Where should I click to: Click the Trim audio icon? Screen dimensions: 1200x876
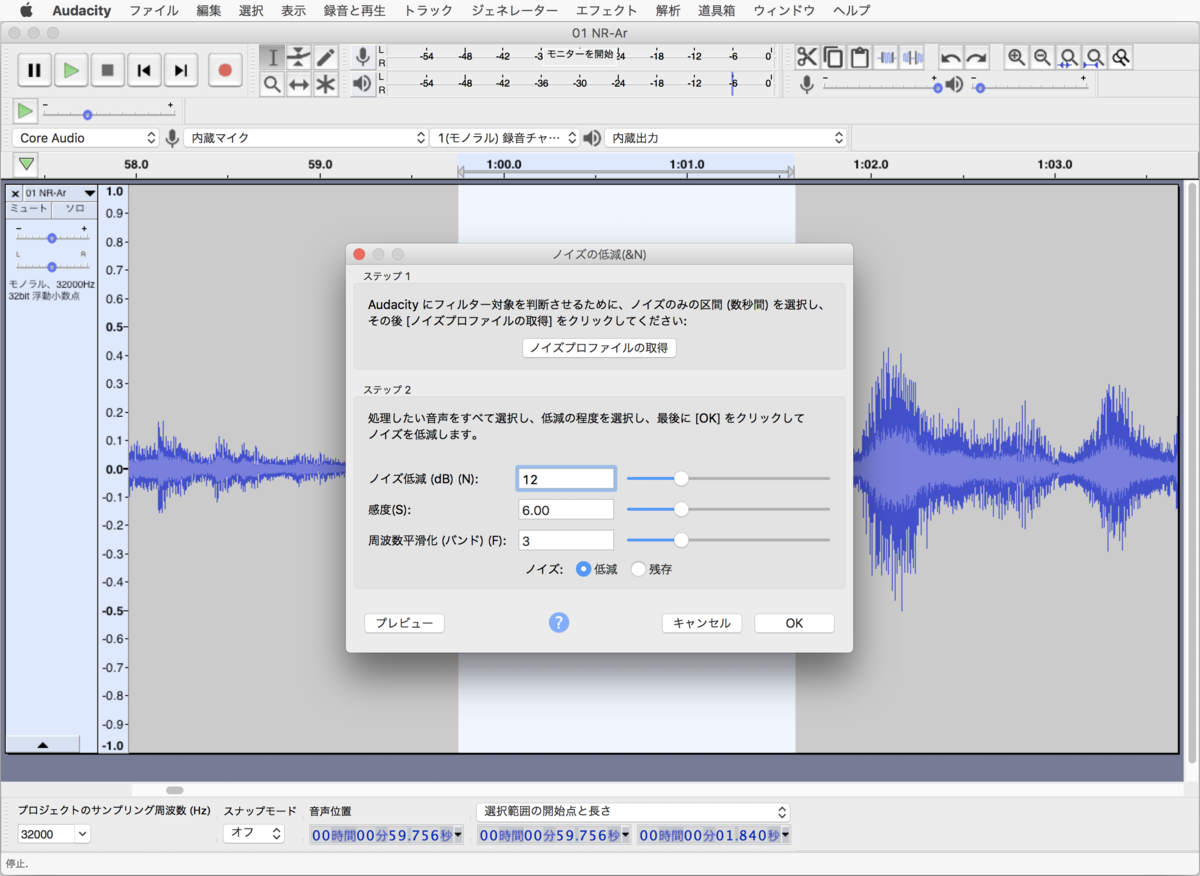[x=886, y=58]
